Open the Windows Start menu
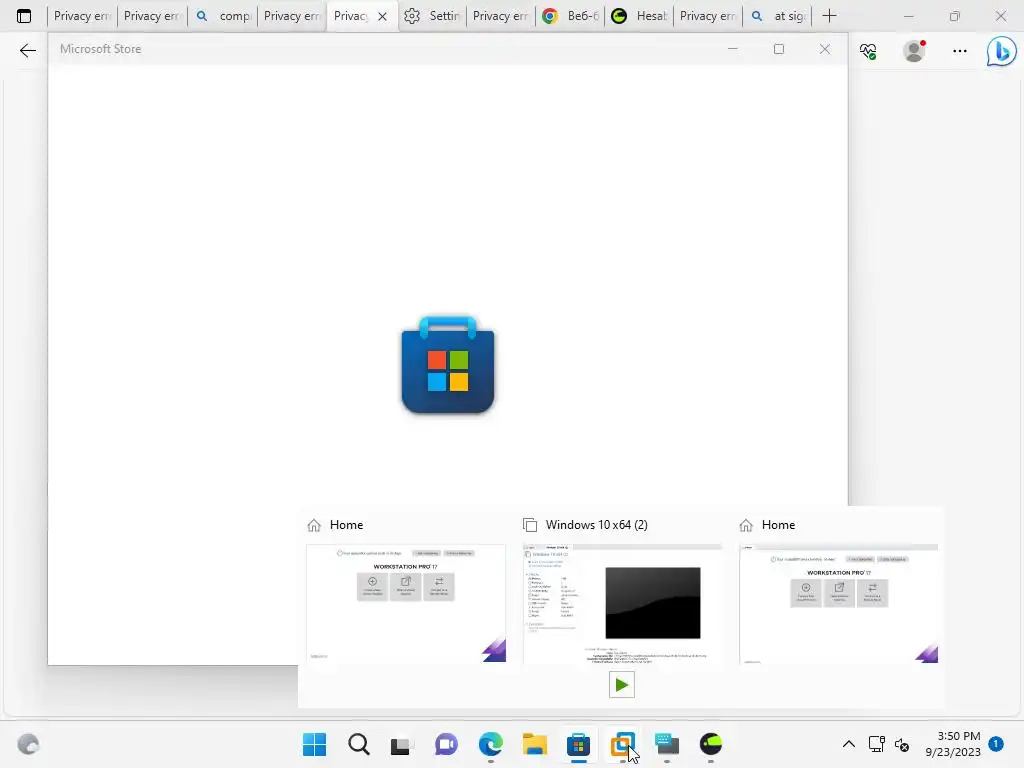 pyautogui.click(x=314, y=744)
